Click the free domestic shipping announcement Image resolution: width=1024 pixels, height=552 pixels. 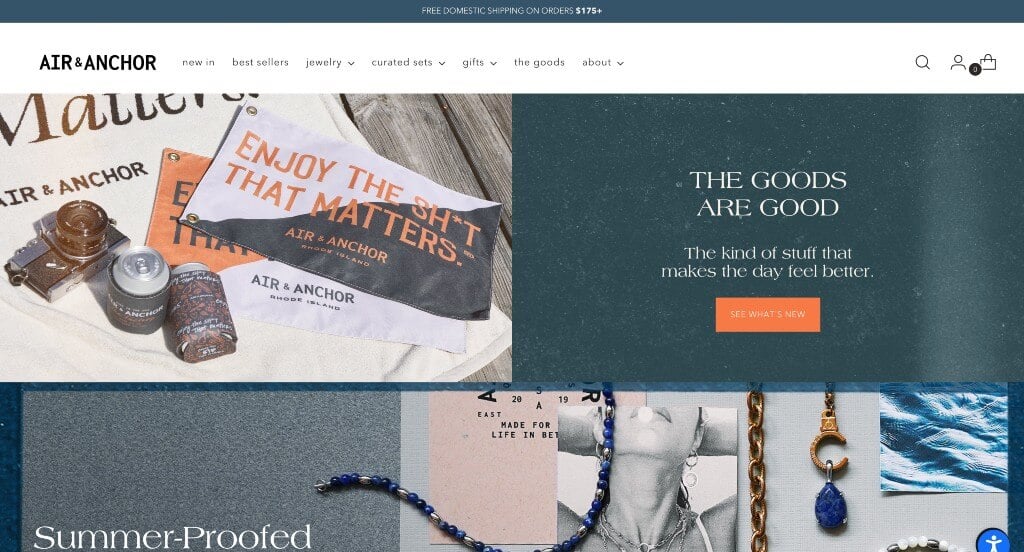[x=512, y=10]
